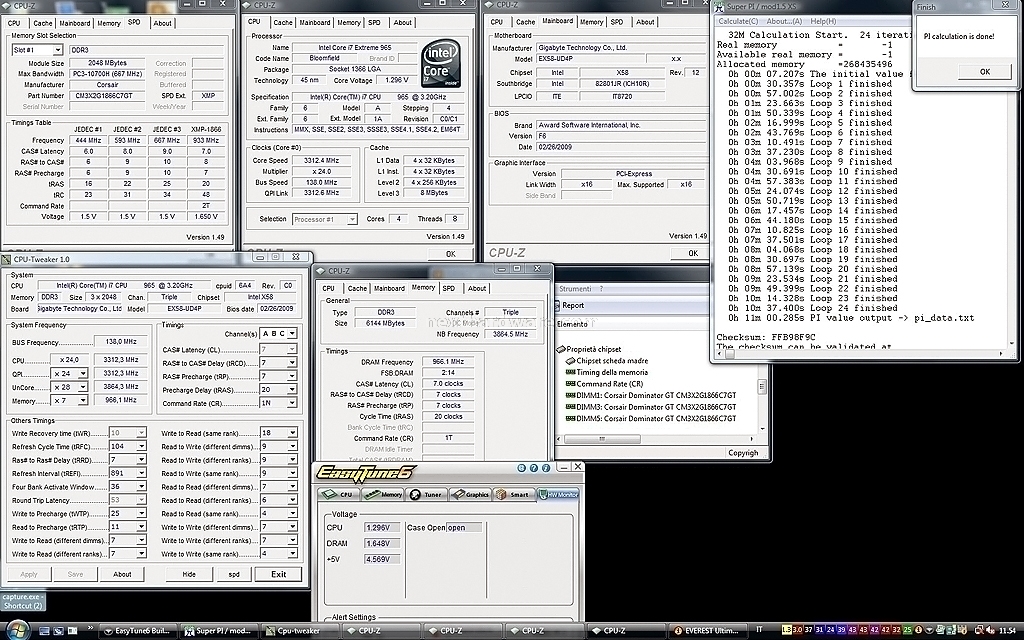Click the Report icon in EVEREST toolbar
The width and height of the screenshot is (1024, 640).
pyautogui.click(x=558, y=306)
